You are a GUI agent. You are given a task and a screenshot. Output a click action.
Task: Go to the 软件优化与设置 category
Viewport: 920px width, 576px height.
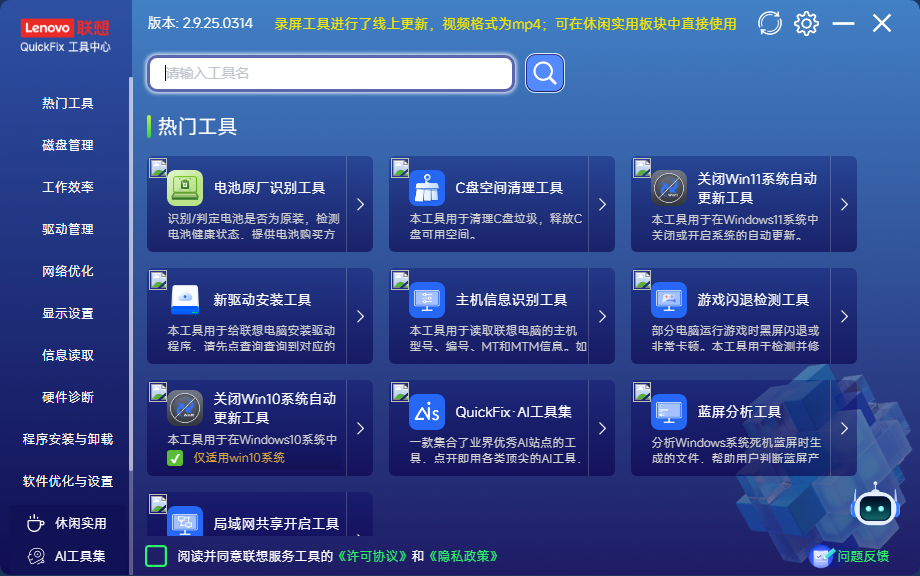67,481
